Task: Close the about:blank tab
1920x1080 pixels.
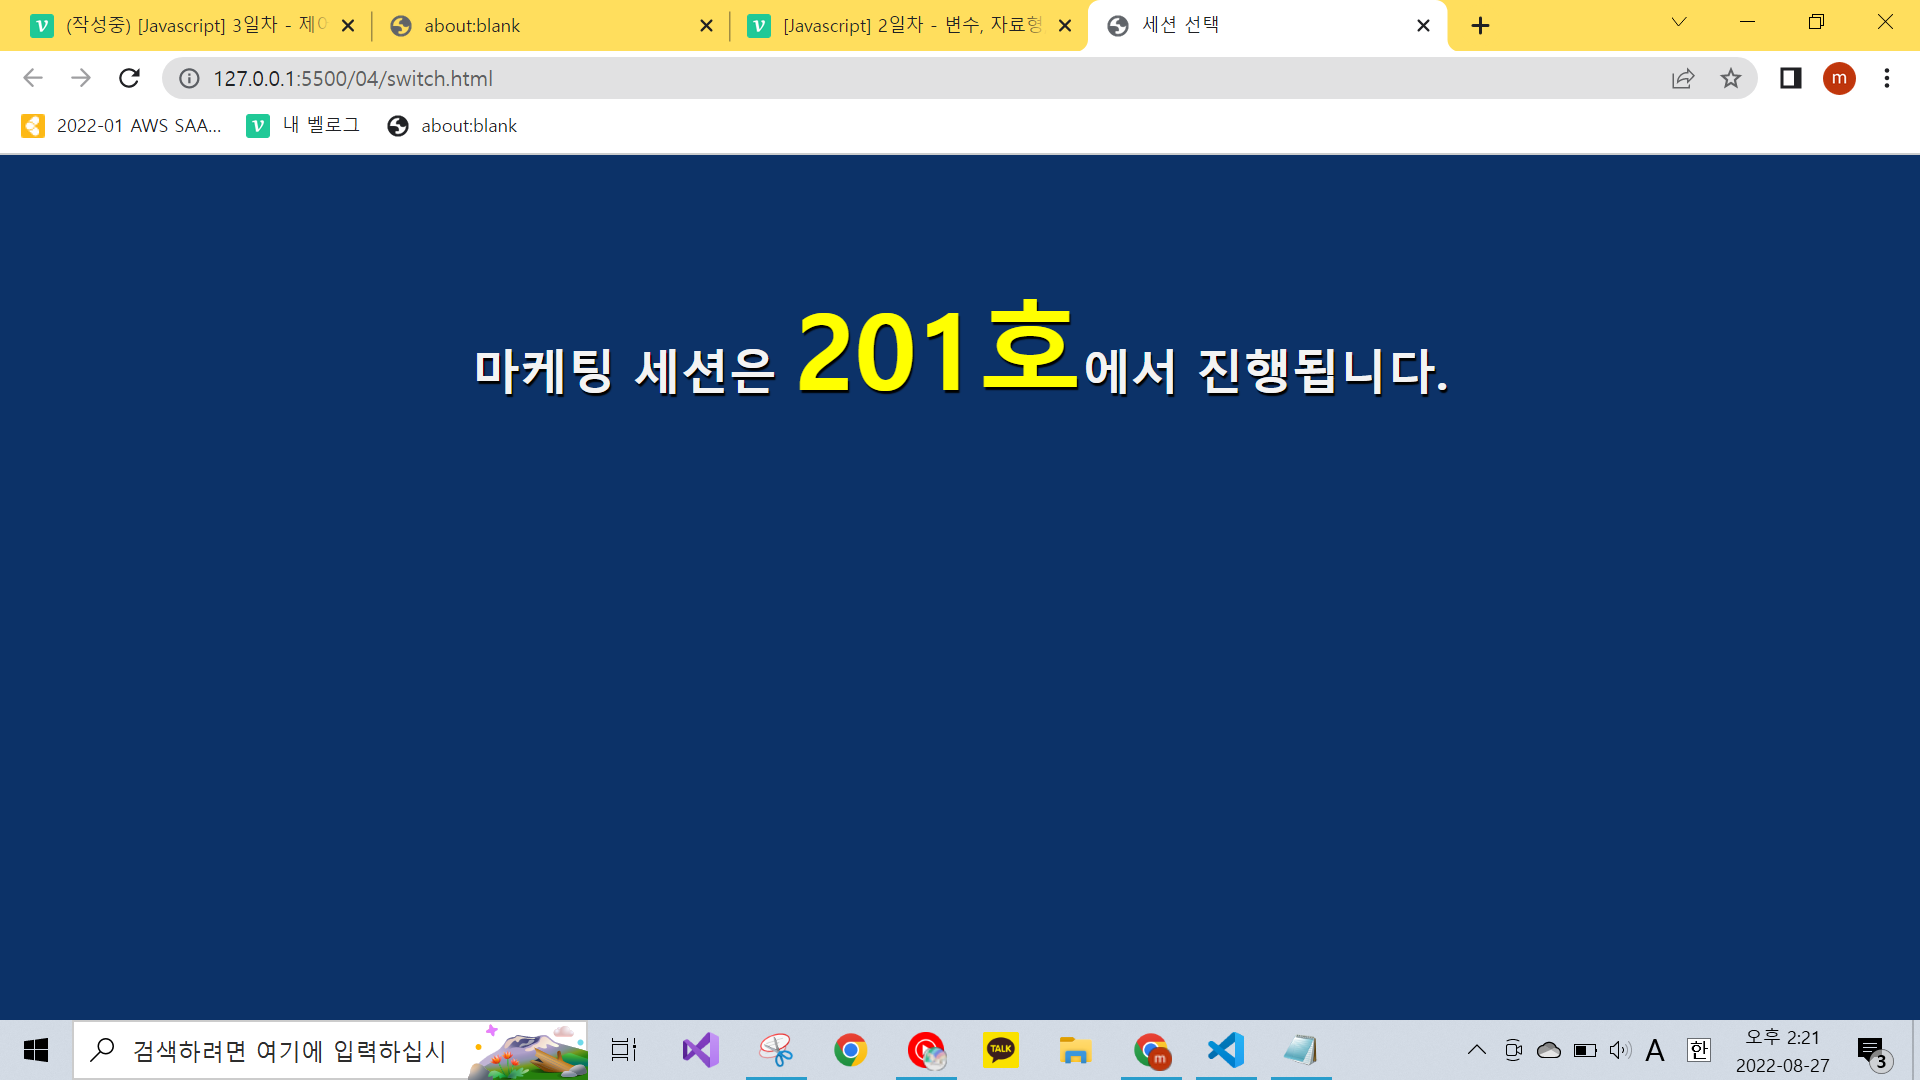Action: [x=706, y=26]
